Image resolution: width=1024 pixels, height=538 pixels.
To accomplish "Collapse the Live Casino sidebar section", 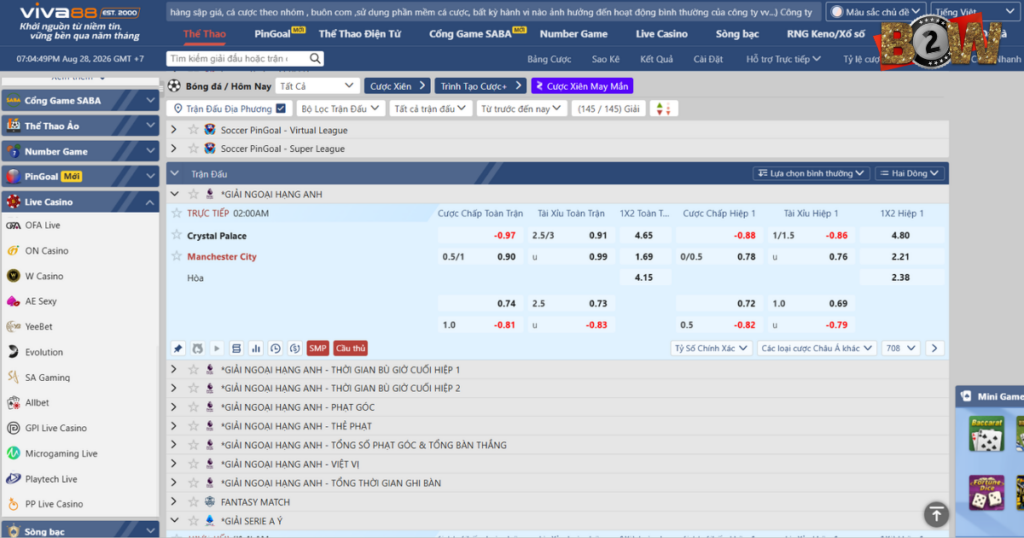I will coord(80,202).
